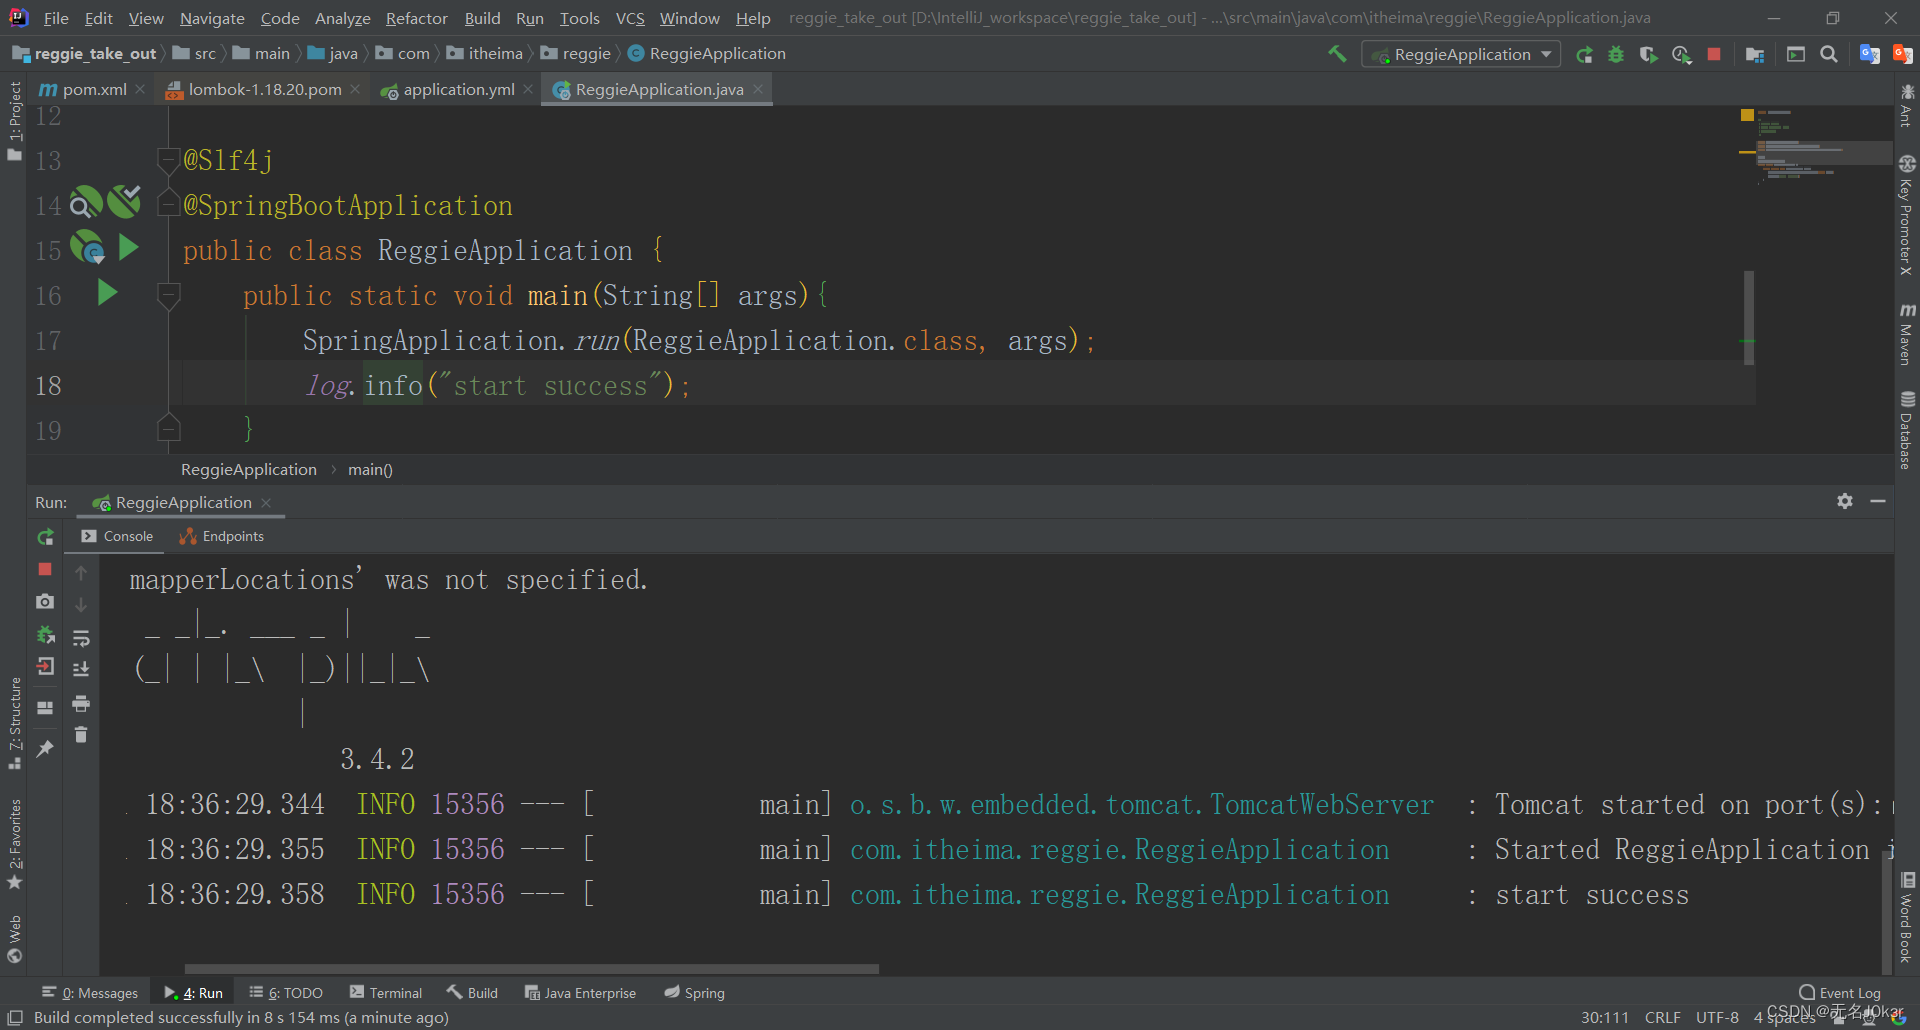Rerun ReggieApplication in Run panel

click(x=45, y=537)
